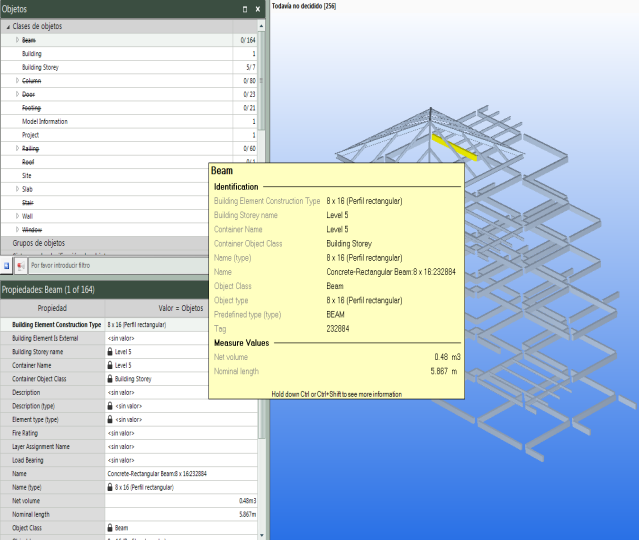Screen dimensions: 639x540
Task: Collapse the Clases de objetos section
Action: tap(7, 26)
